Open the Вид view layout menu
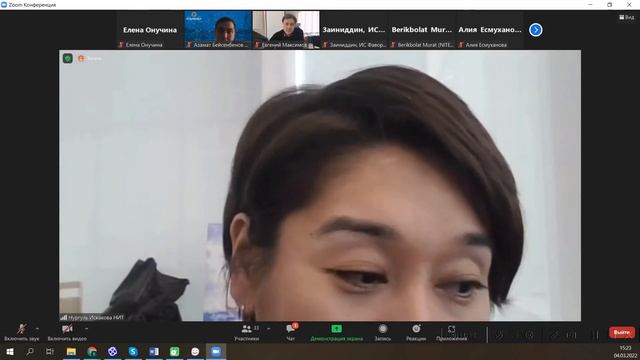The width and height of the screenshot is (640, 360). tap(627, 17)
